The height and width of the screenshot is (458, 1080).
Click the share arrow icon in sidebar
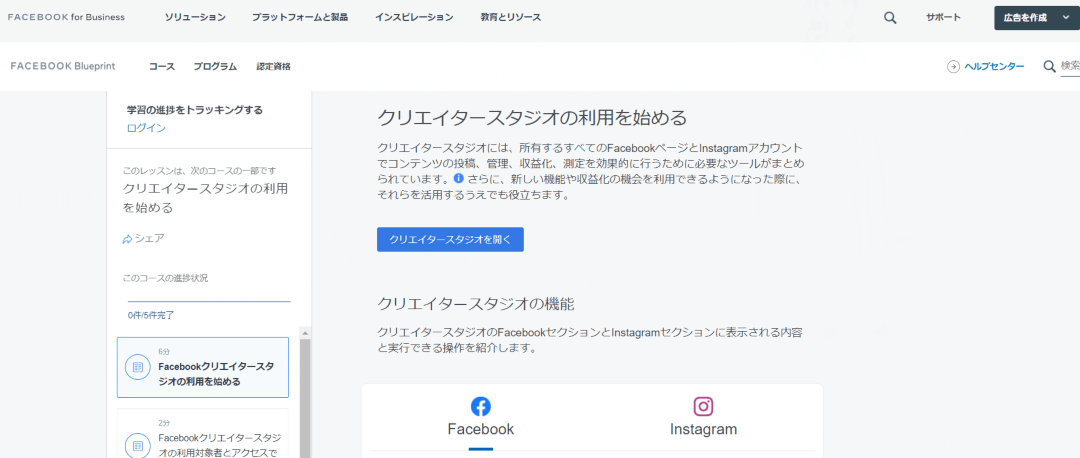[127, 239]
